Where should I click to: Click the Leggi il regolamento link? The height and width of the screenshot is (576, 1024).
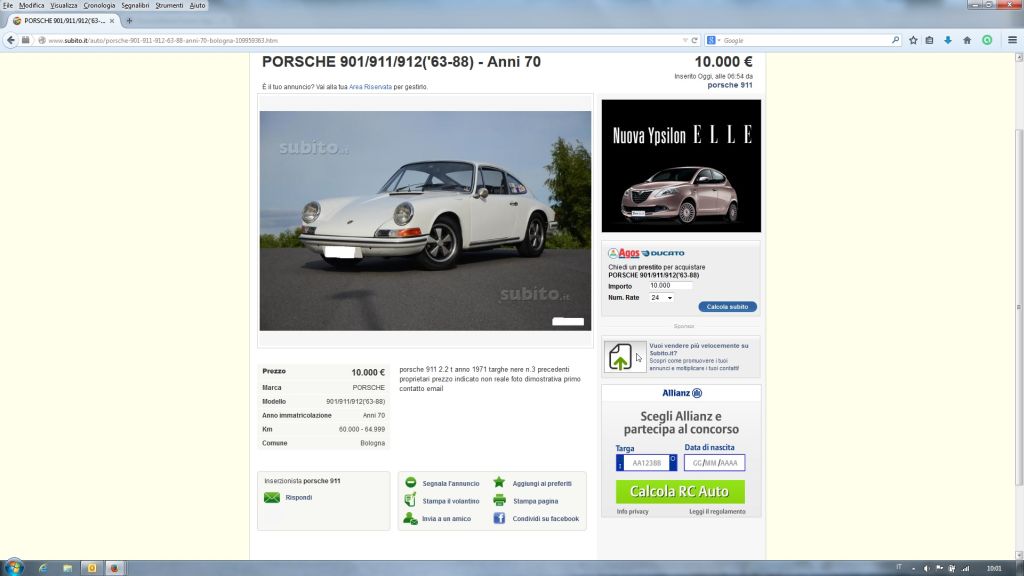[x=717, y=512]
